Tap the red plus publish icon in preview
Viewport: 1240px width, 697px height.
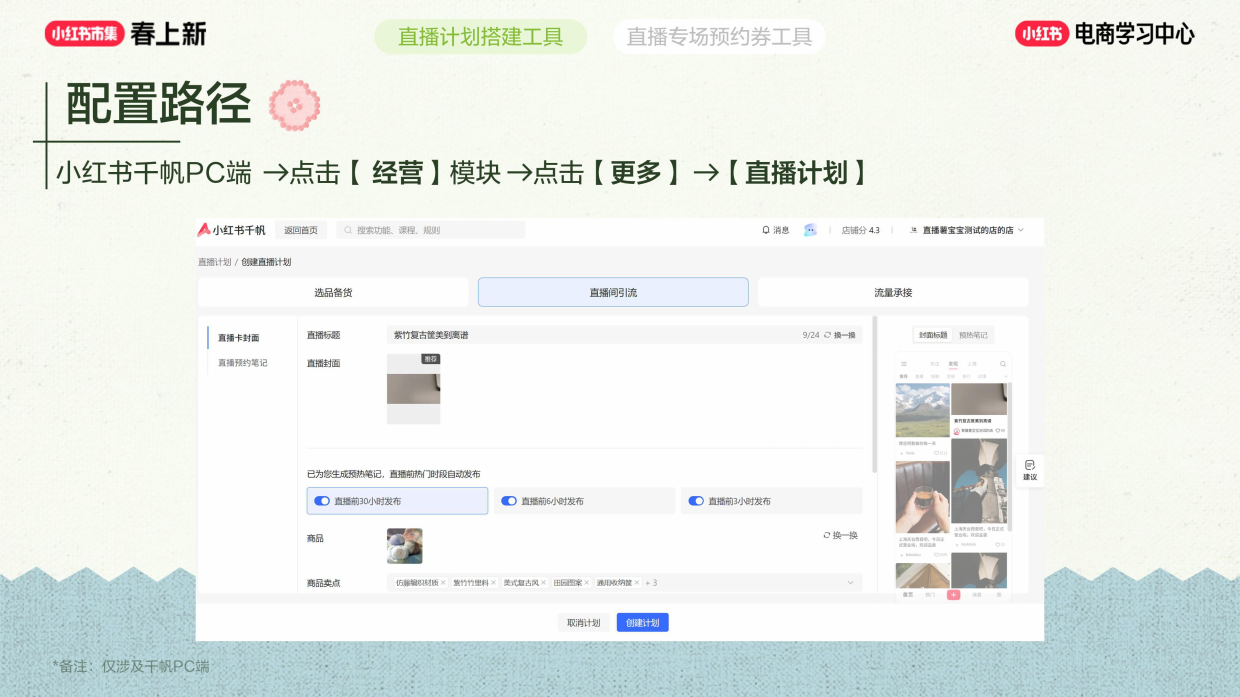(953, 594)
